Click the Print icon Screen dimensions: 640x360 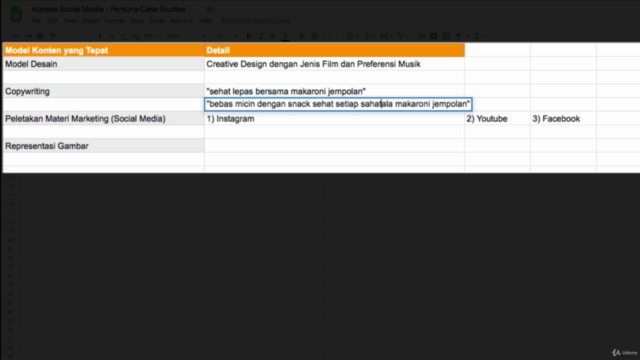pyautogui.click(x=40, y=36)
